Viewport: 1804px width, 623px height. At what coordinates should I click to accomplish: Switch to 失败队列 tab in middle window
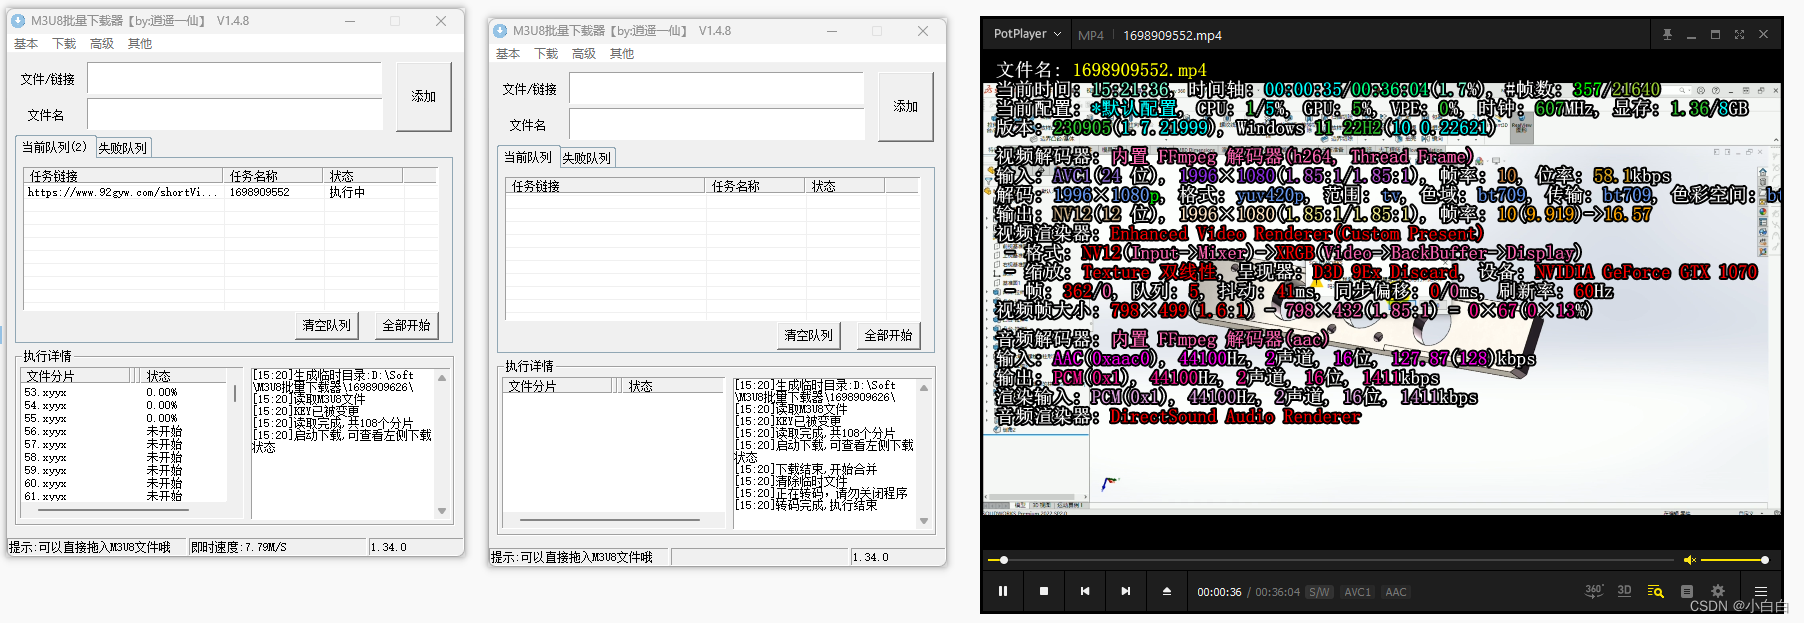587,158
